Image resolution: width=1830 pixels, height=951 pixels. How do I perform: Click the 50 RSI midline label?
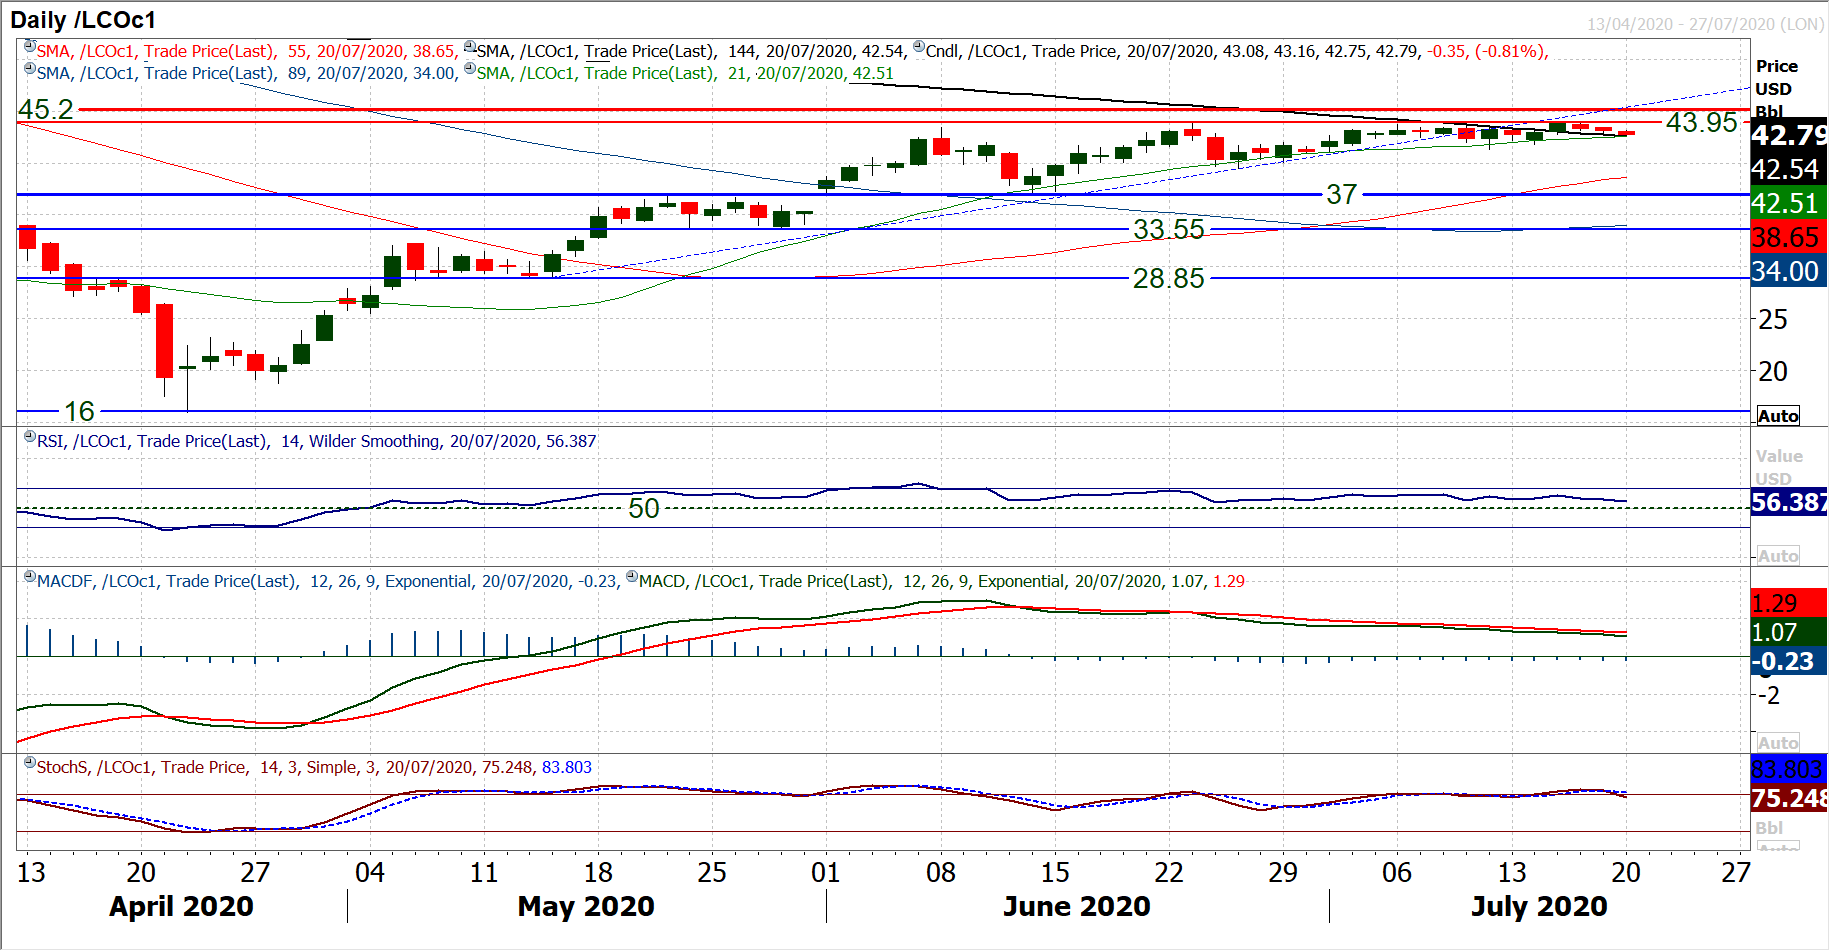[x=644, y=508]
